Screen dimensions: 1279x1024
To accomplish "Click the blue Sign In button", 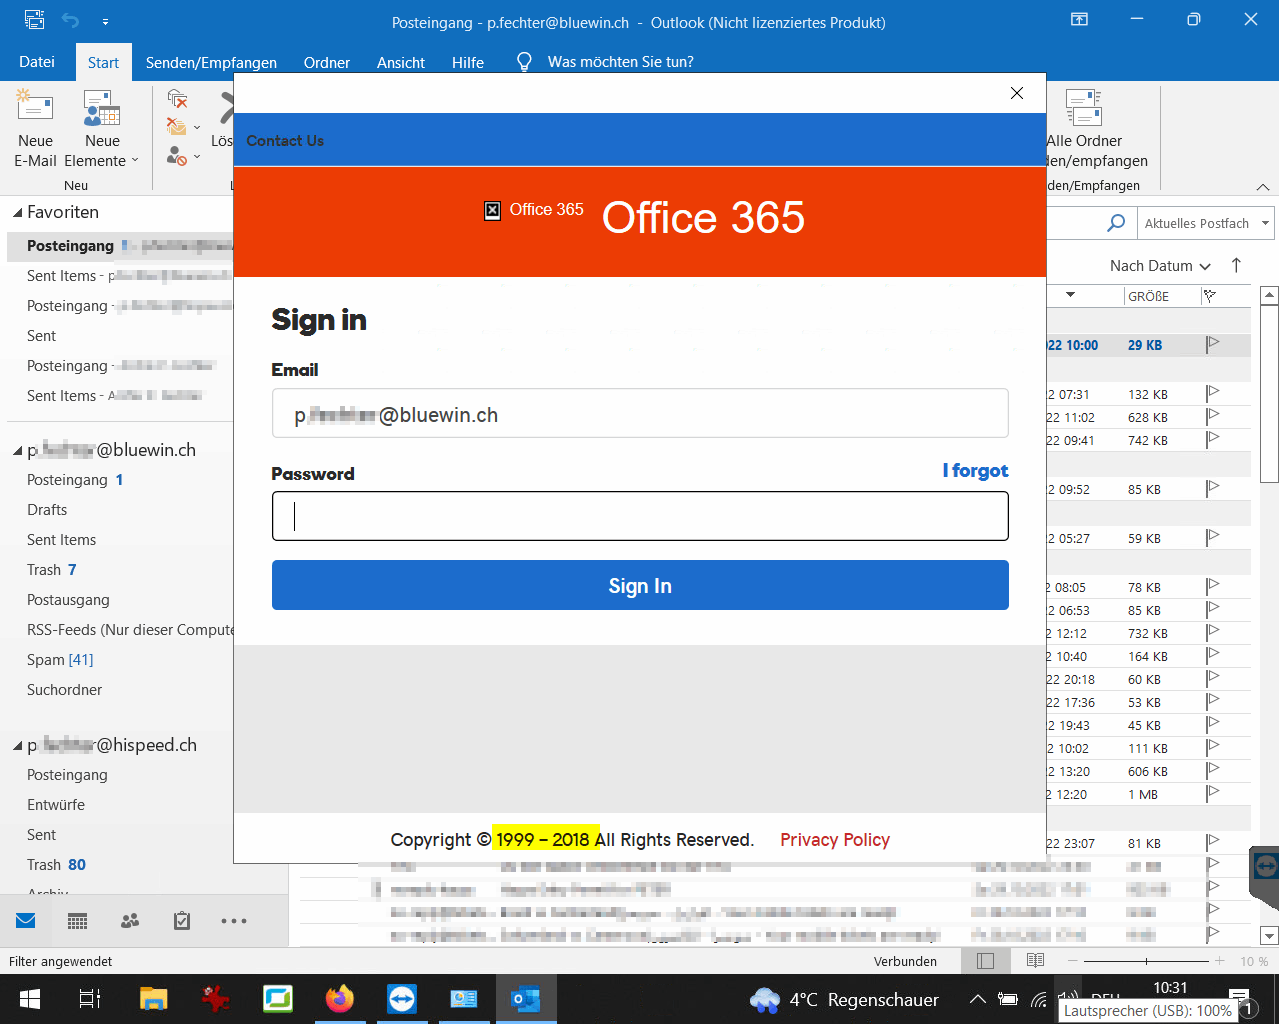I will point(640,585).
